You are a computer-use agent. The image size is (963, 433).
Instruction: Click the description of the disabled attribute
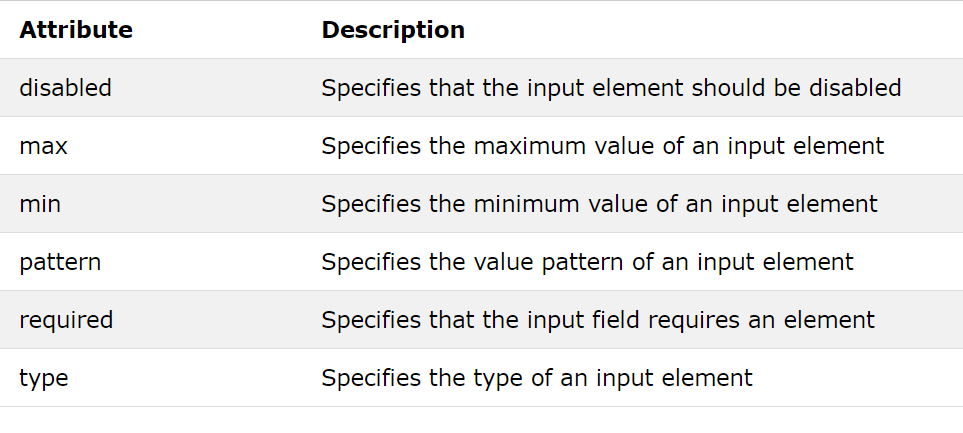611,88
